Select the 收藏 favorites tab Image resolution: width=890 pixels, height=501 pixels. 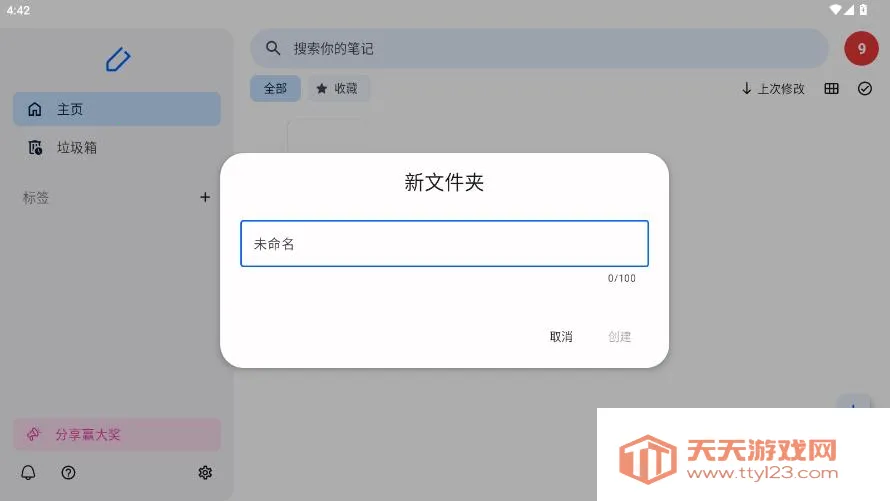click(338, 89)
